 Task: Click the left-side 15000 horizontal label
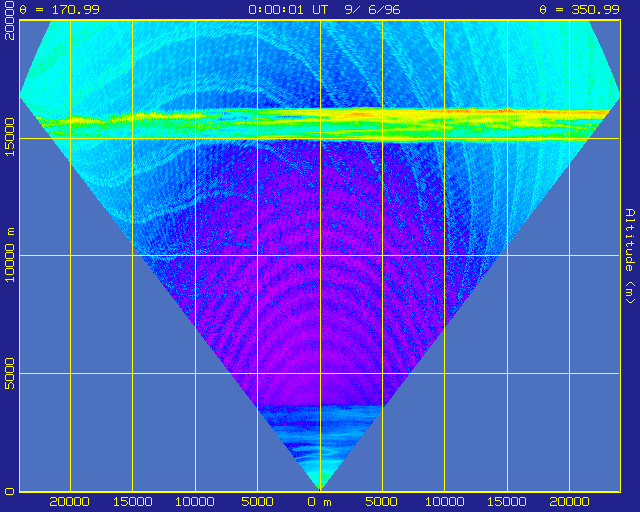(133, 502)
